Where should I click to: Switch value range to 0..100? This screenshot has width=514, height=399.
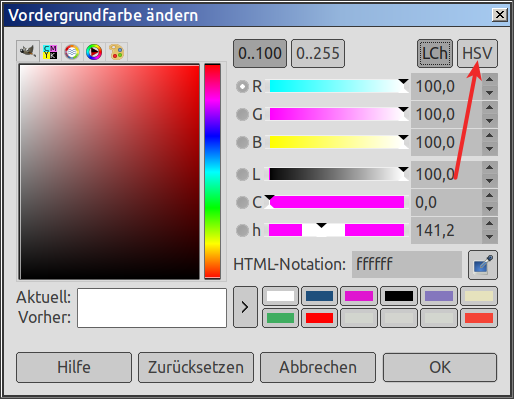[260, 53]
